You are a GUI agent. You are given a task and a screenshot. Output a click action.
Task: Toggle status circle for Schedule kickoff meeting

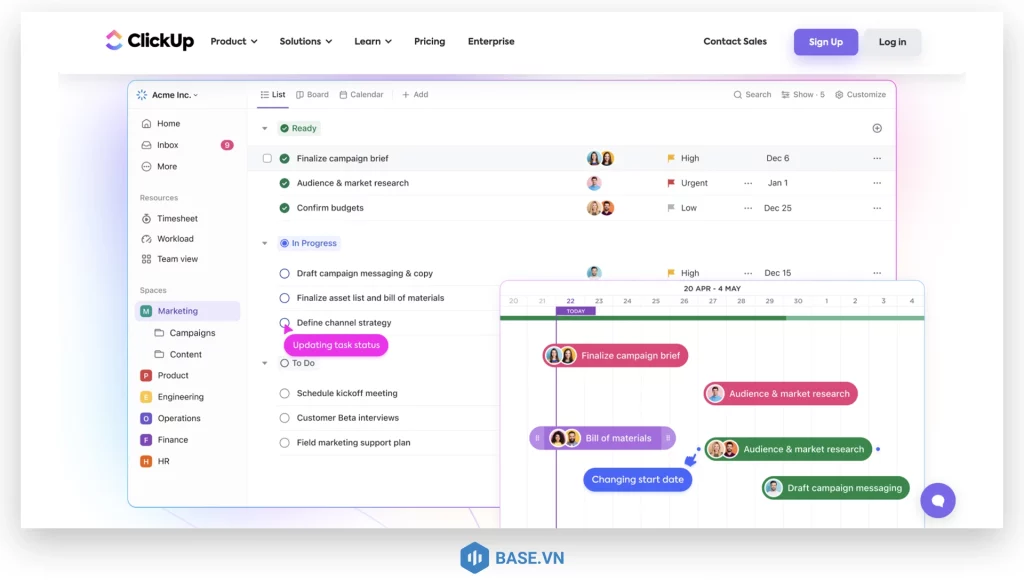285,394
